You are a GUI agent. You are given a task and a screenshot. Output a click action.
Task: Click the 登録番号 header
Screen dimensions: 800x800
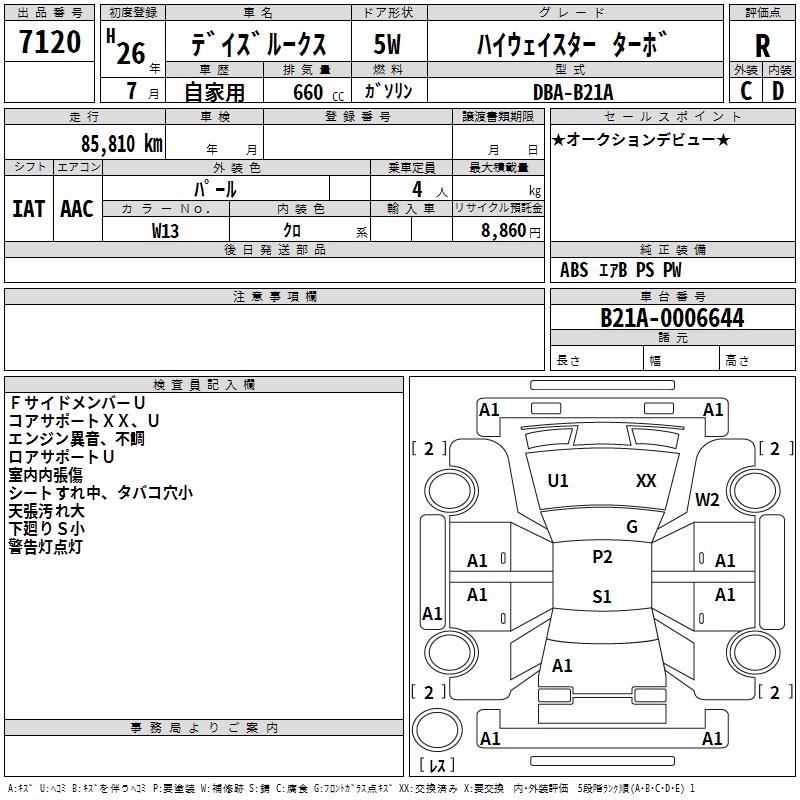tap(358, 116)
